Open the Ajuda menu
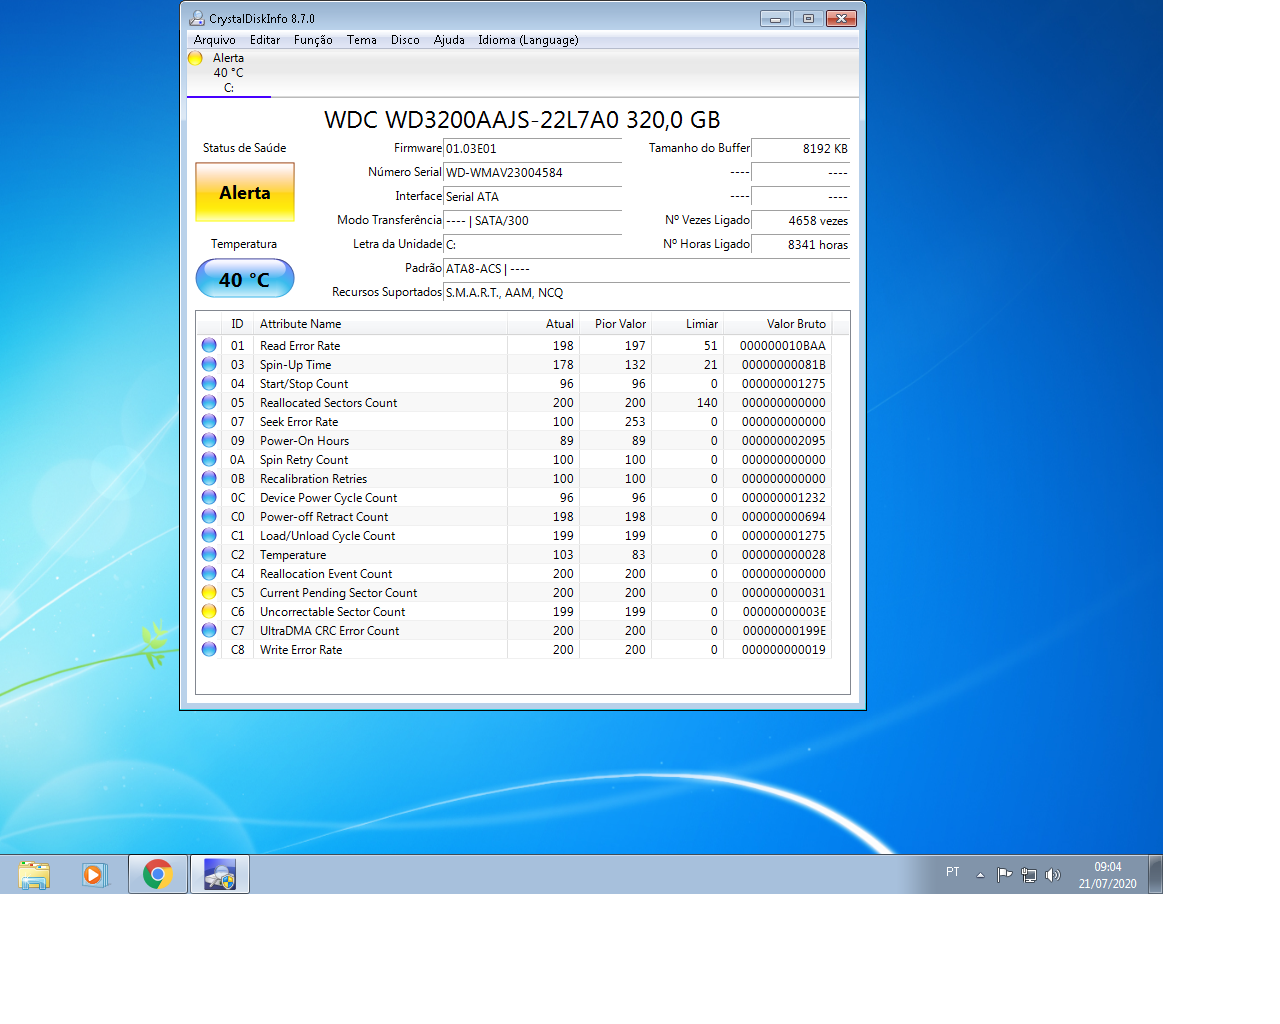The image size is (1280, 1024). (449, 40)
